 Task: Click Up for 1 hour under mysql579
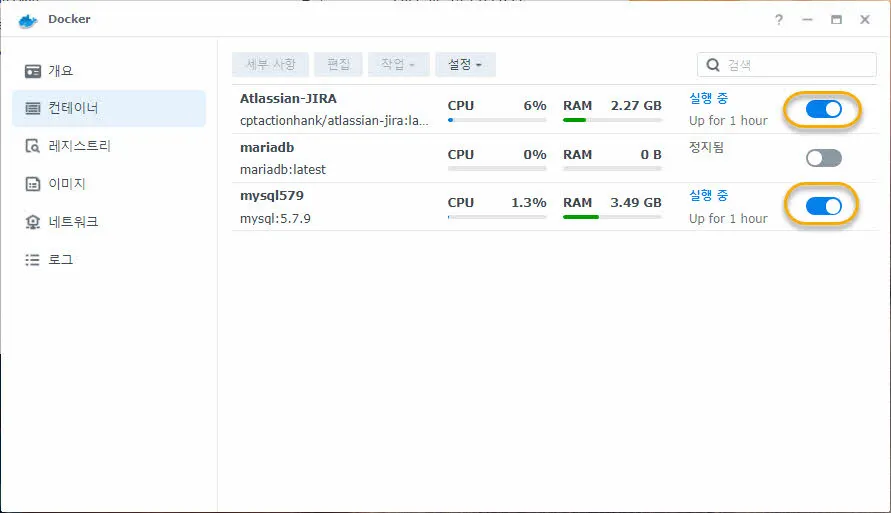point(728,218)
